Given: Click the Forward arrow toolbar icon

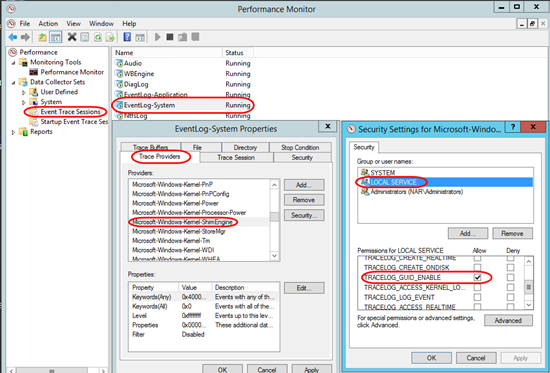Looking at the screenshot, I should click(x=25, y=37).
